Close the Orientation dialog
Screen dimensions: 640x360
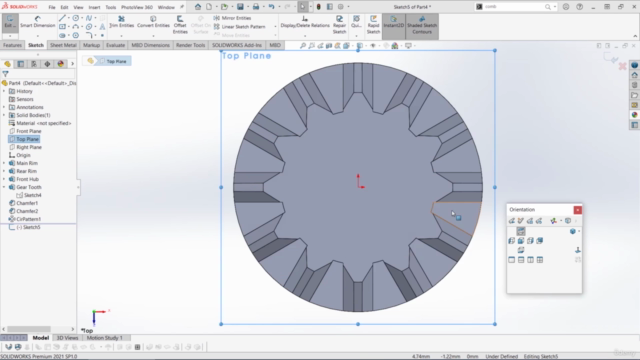pyautogui.click(x=578, y=210)
